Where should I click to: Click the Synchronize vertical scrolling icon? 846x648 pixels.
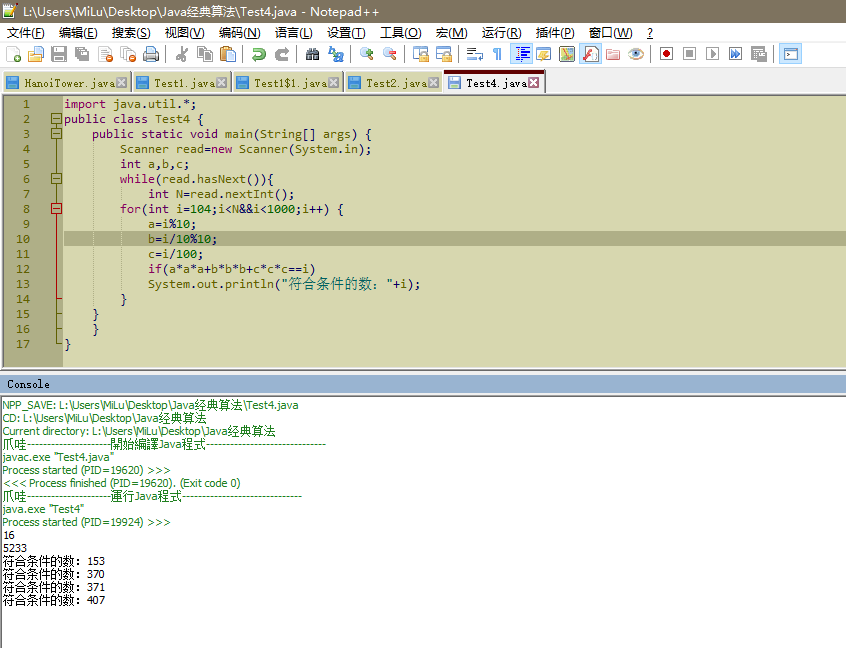[x=420, y=54]
